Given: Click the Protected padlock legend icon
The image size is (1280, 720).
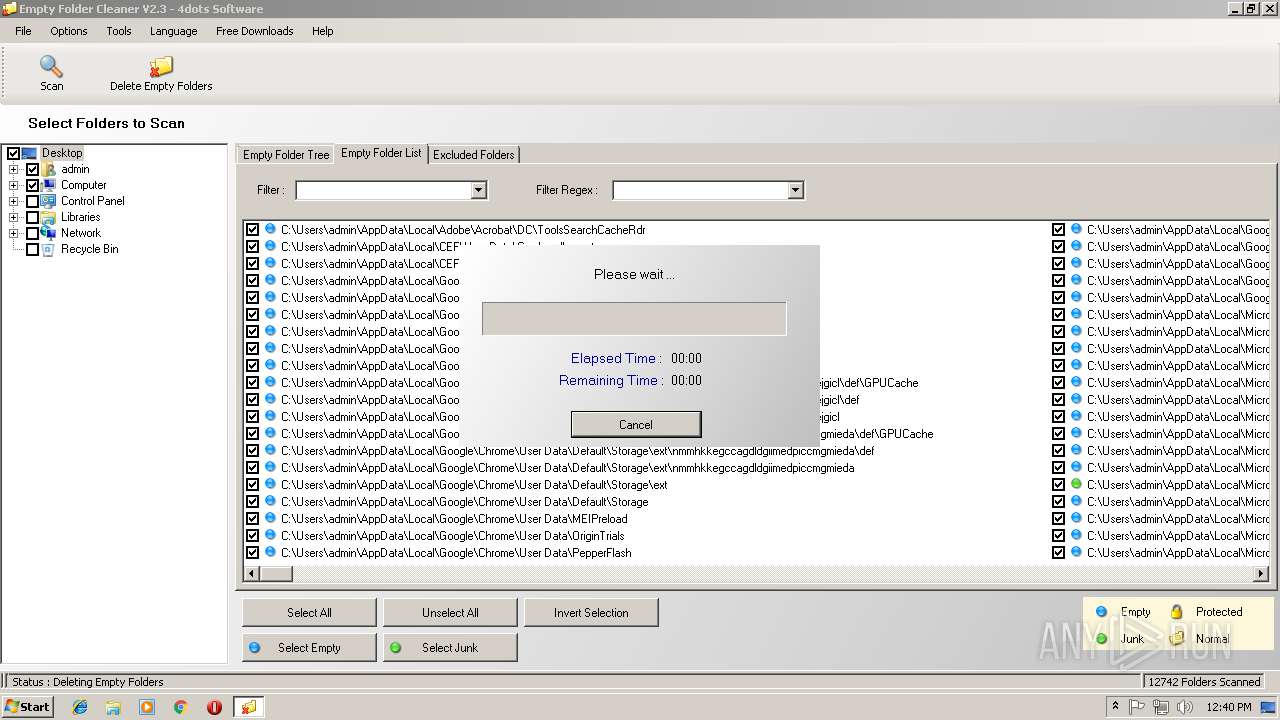Looking at the screenshot, I should point(1177,611).
